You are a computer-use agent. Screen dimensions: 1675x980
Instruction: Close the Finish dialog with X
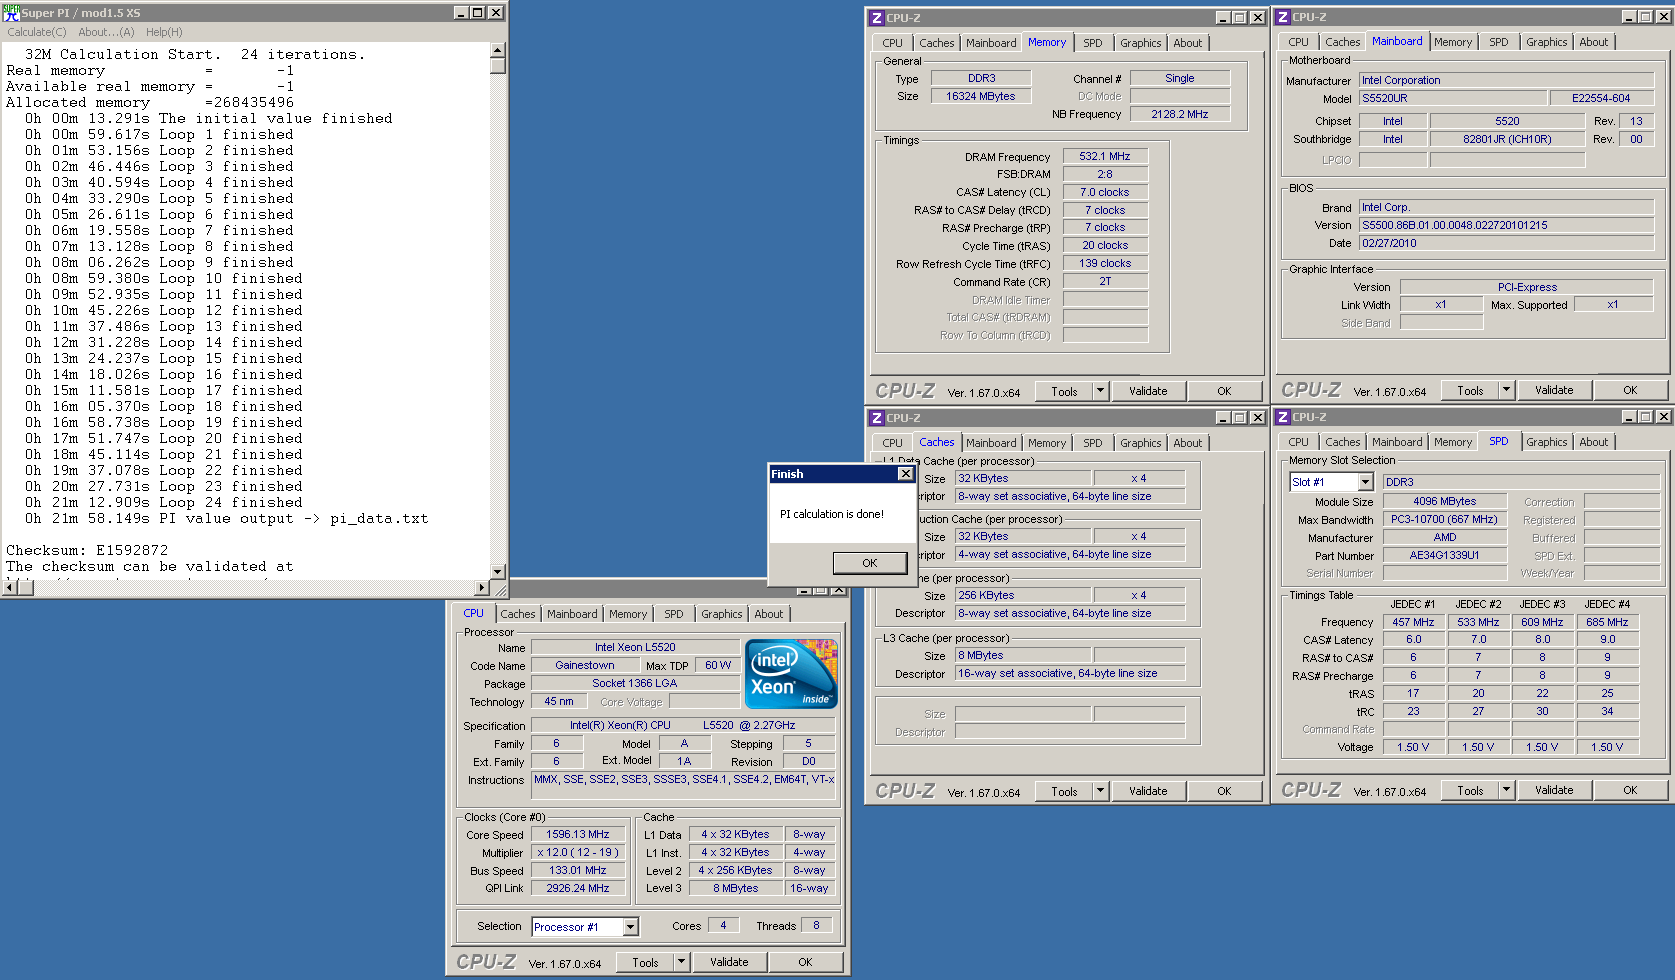905,474
